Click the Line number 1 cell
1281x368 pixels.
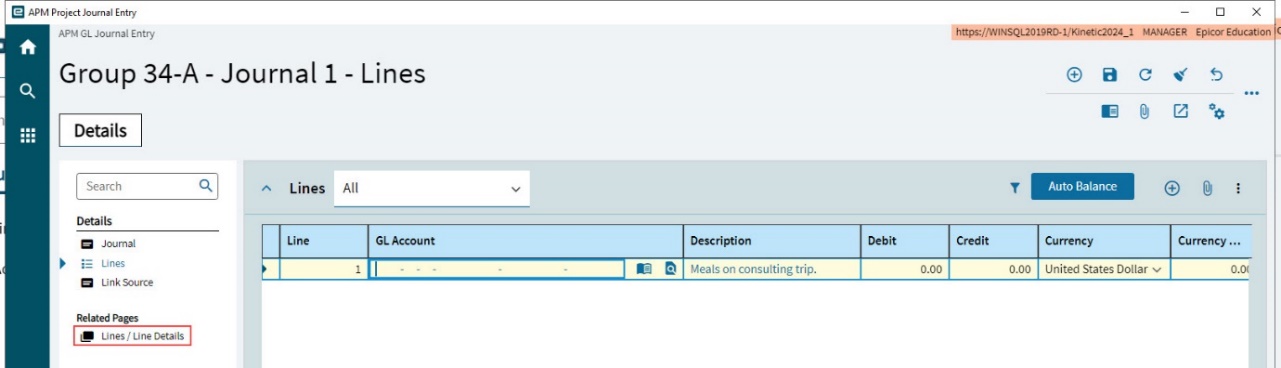tap(323, 269)
